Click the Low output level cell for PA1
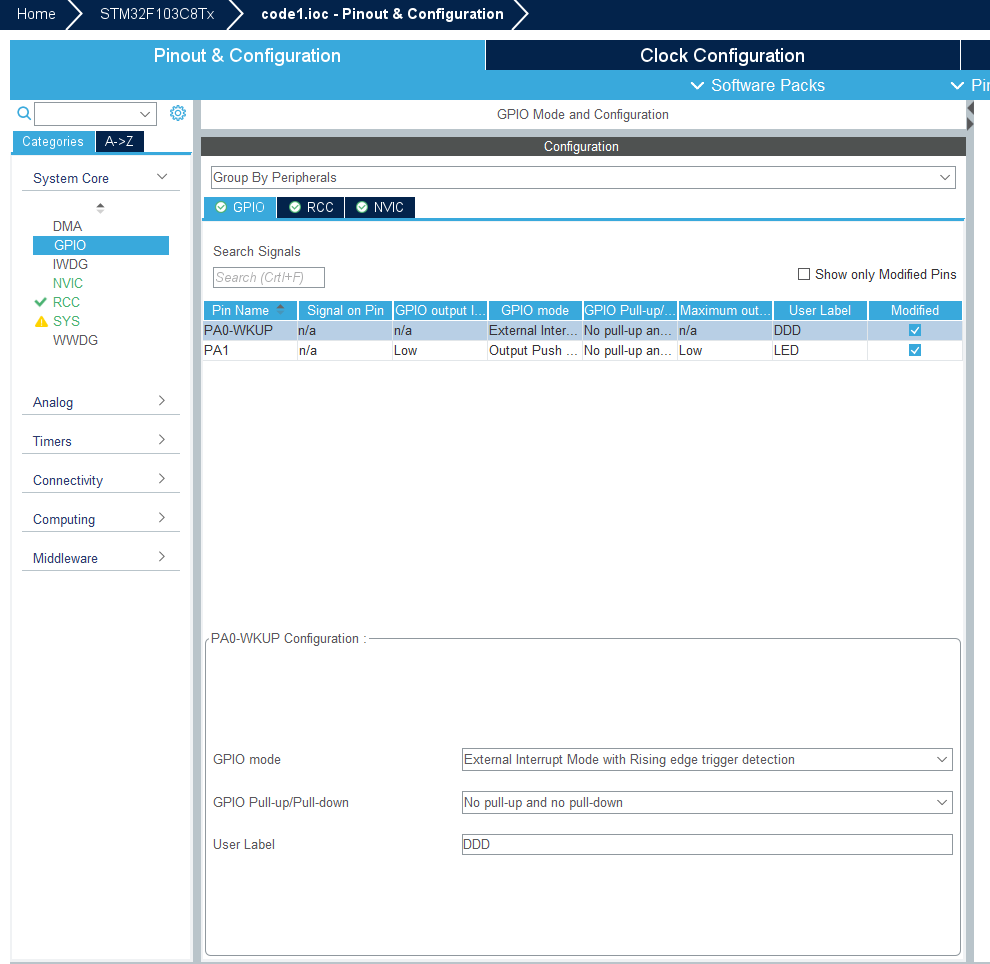990x964 pixels. [440, 350]
